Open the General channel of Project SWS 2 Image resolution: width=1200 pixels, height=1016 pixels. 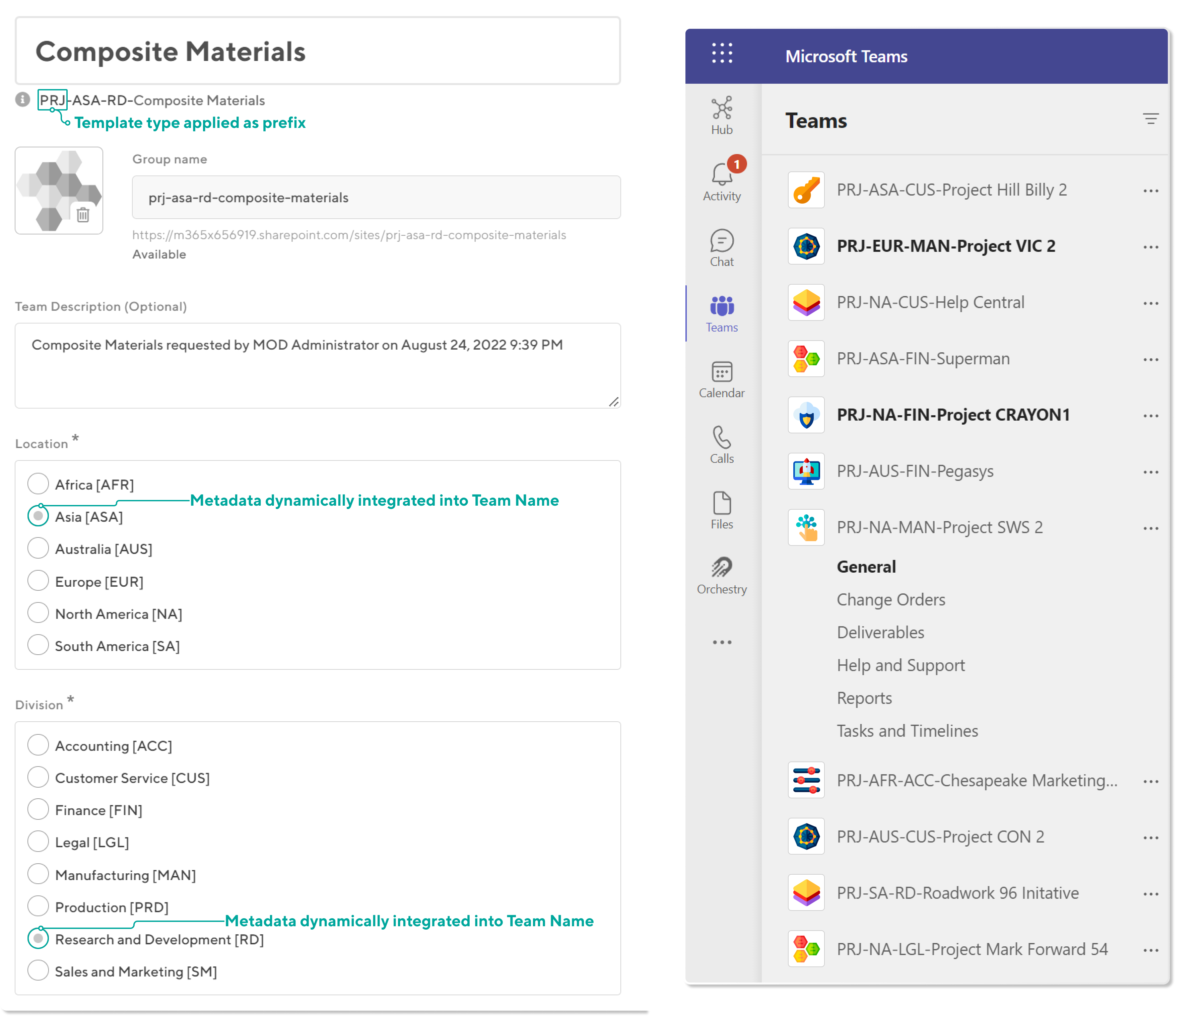[x=866, y=566]
